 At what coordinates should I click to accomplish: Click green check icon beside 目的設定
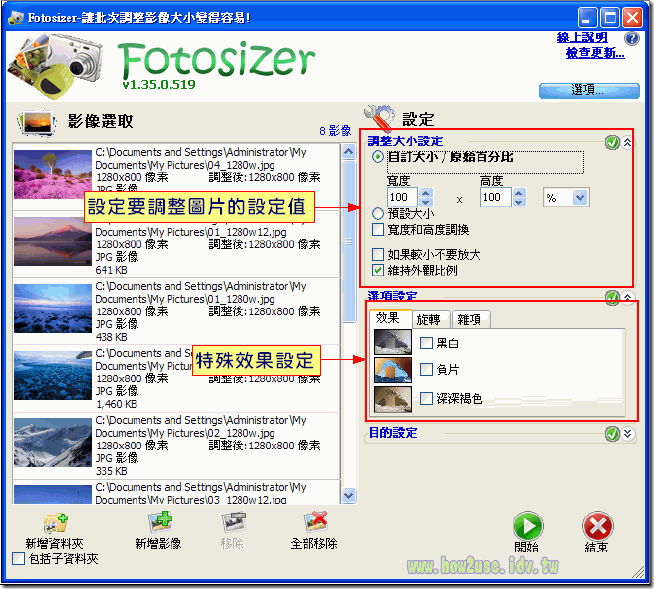(x=612, y=434)
